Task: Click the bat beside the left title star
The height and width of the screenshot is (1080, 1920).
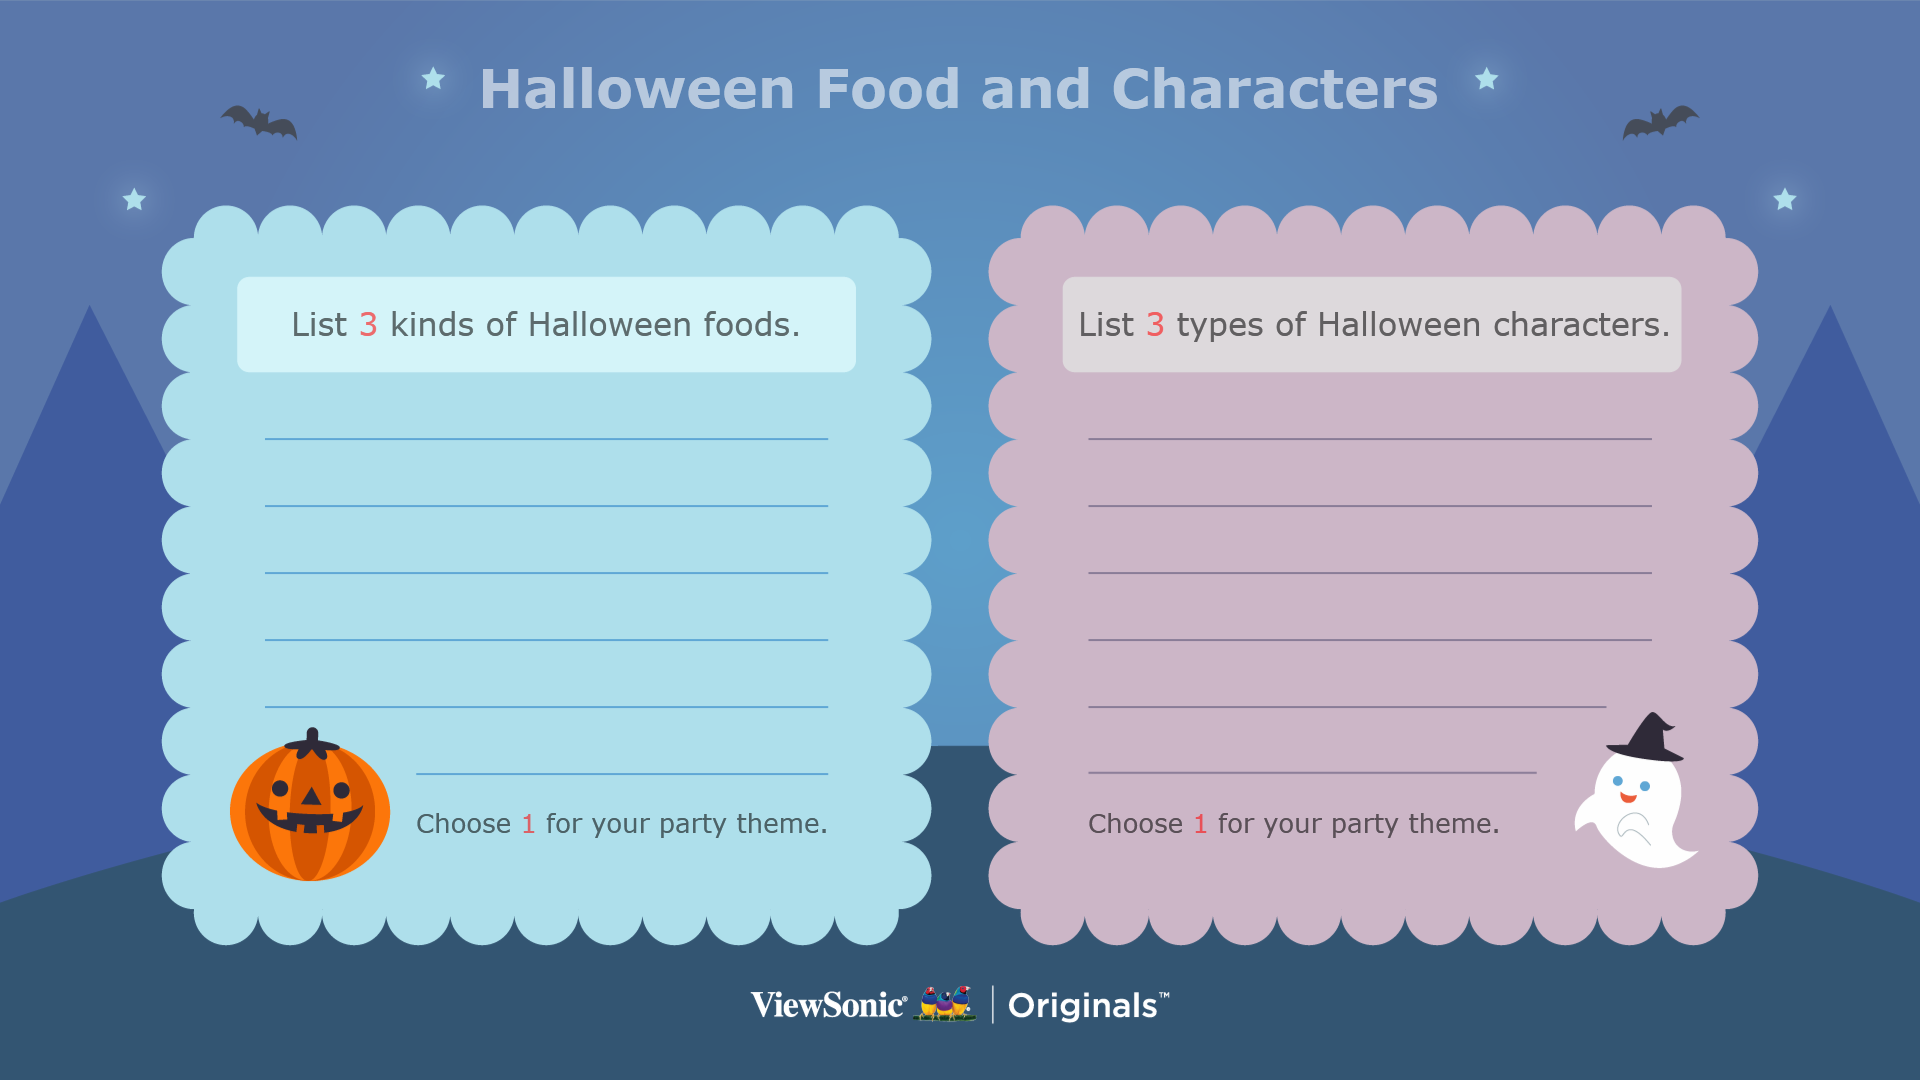Action: (x=259, y=121)
